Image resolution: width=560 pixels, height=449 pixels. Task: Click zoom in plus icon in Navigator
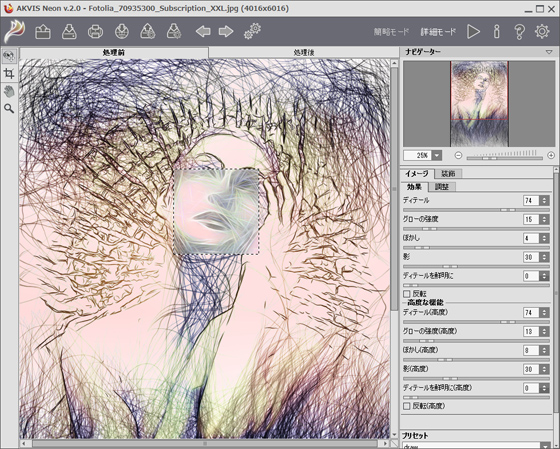pos(551,155)
